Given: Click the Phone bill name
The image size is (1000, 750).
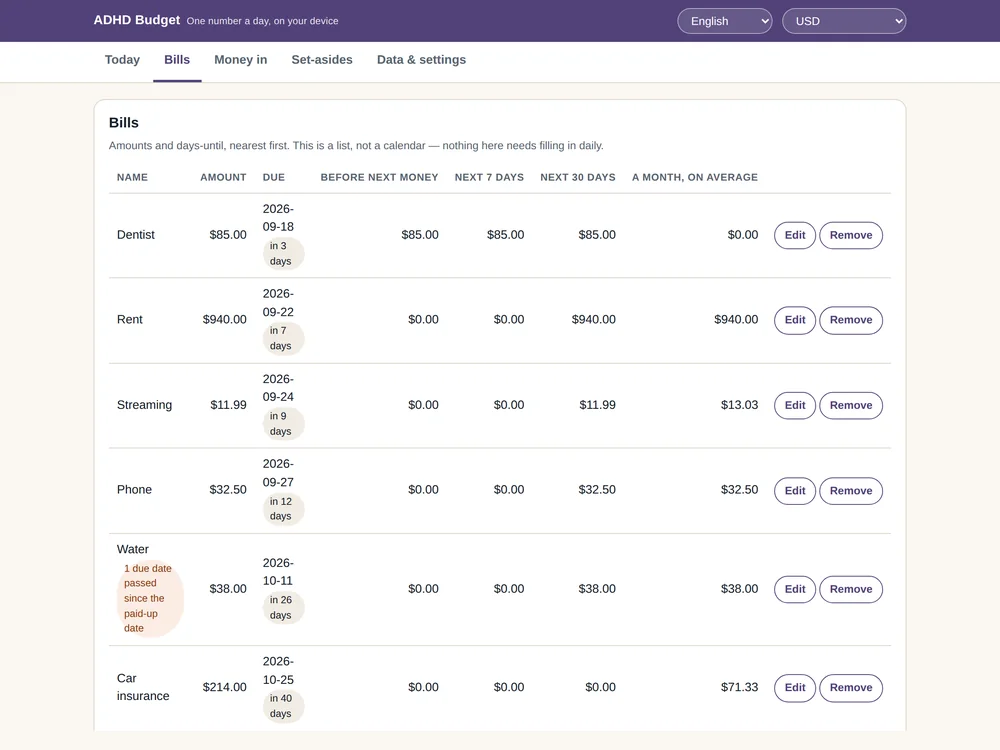Looking at the screenshot, I should 134,490.
